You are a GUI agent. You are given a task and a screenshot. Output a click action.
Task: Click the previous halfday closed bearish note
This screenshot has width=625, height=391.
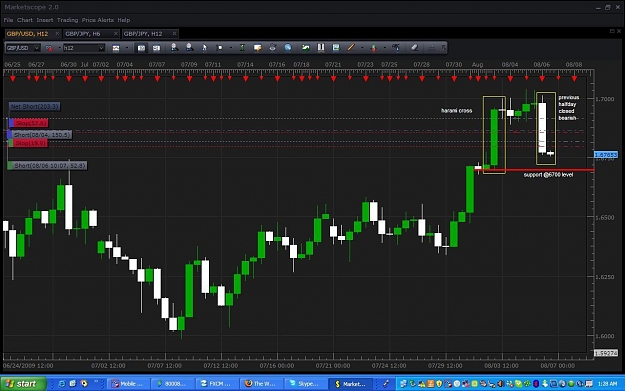pos(568,108)
